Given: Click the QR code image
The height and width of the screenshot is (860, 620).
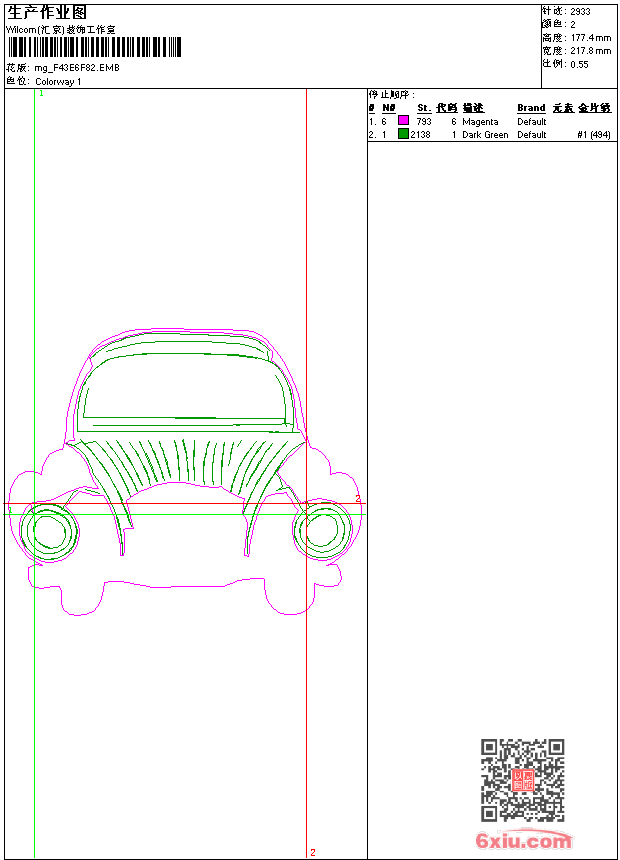Looking at the screenshot, I should [x=522, y=780].
